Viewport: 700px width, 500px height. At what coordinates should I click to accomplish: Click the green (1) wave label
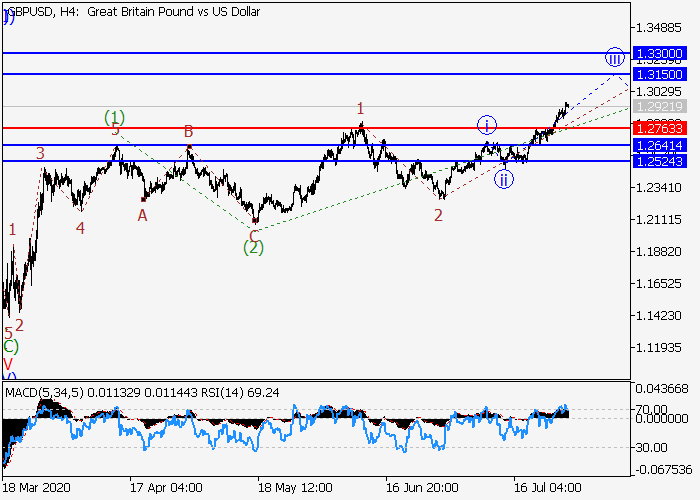(x=115, y=117)
